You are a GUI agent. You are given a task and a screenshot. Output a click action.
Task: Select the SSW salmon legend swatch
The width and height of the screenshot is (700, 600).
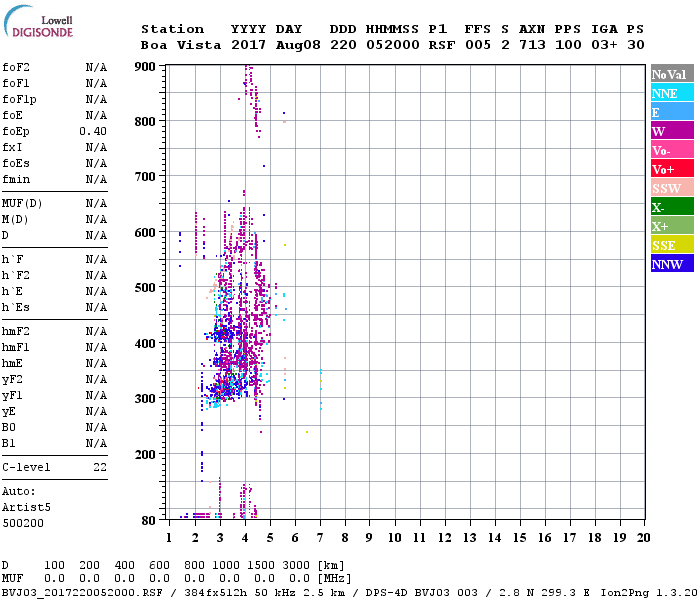coord(672,188)
